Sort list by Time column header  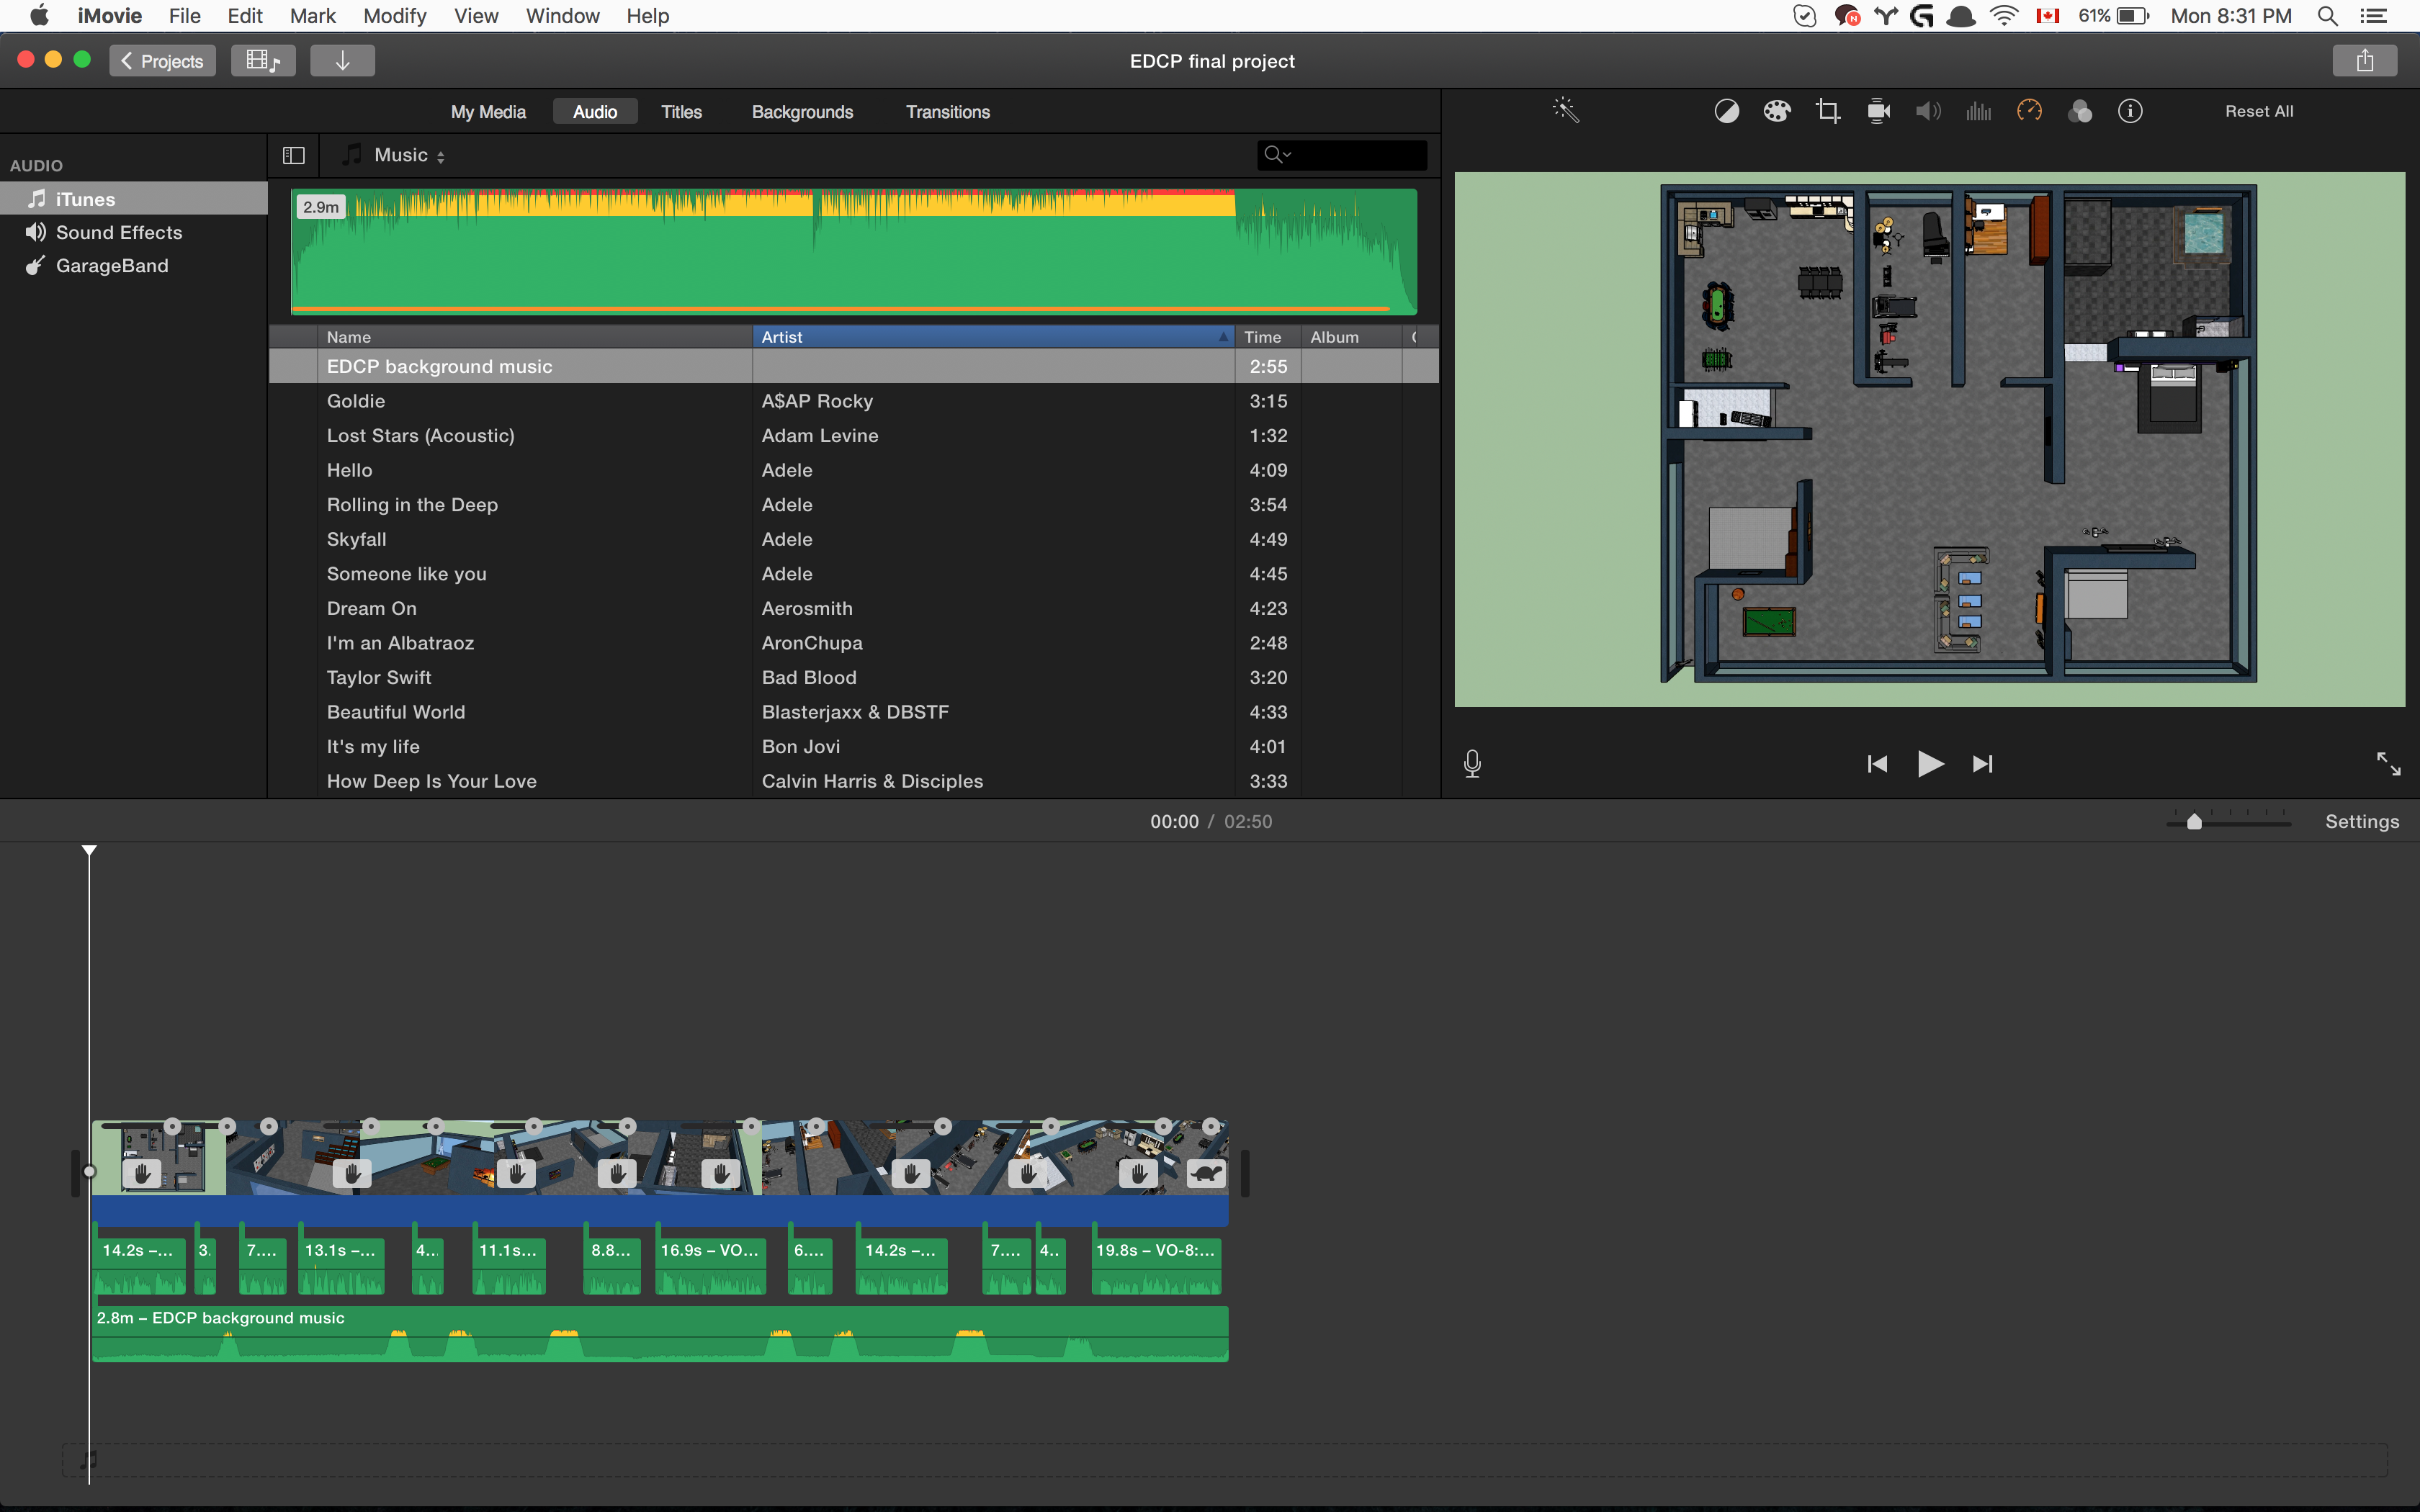[1268, 337]
